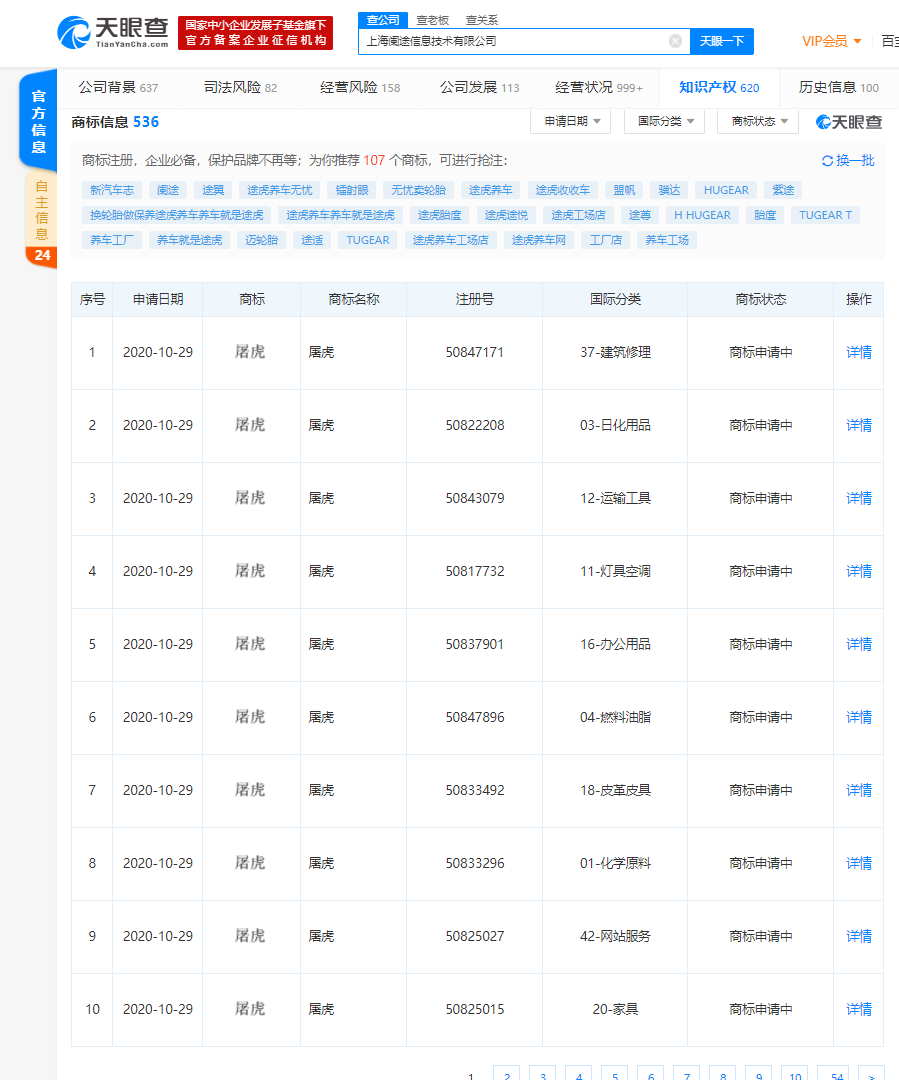Expand 国际分类 filter dropdown
The height and width of the screenshot is (1080, 899).
pyautogui.click(x=665, y=121)
